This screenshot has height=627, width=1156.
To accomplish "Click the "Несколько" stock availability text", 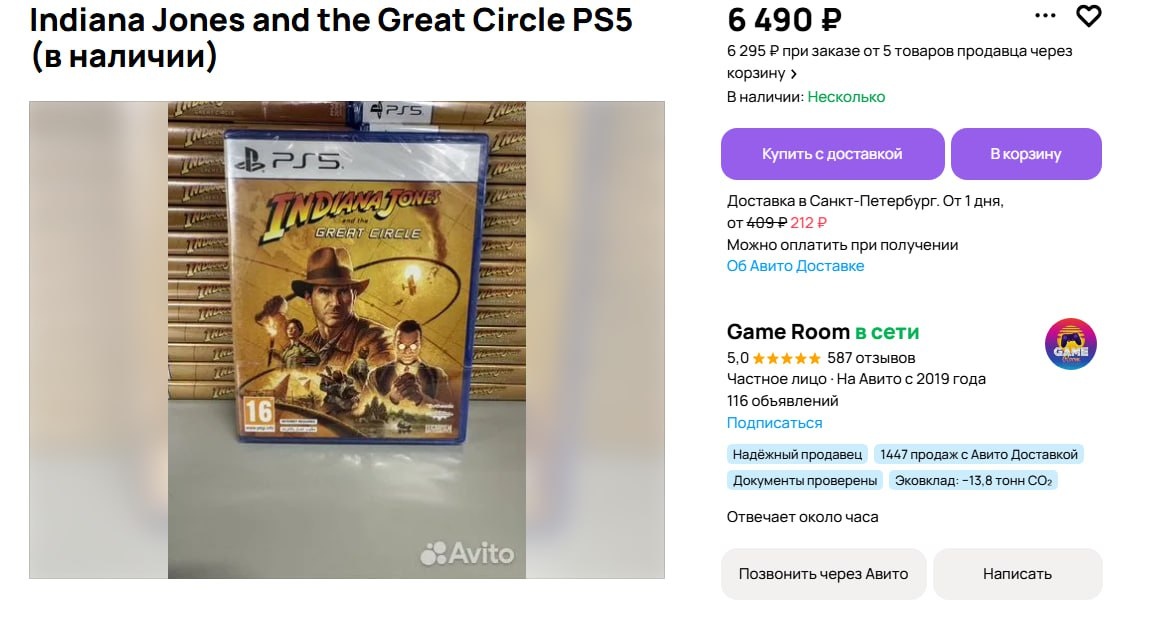I will (x=846, y=97).
